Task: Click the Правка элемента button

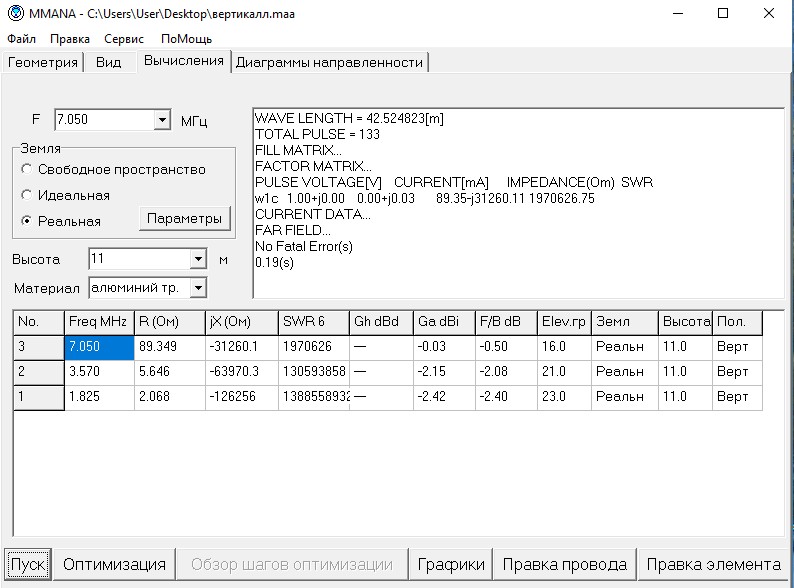Action: [x=713, y=564]
